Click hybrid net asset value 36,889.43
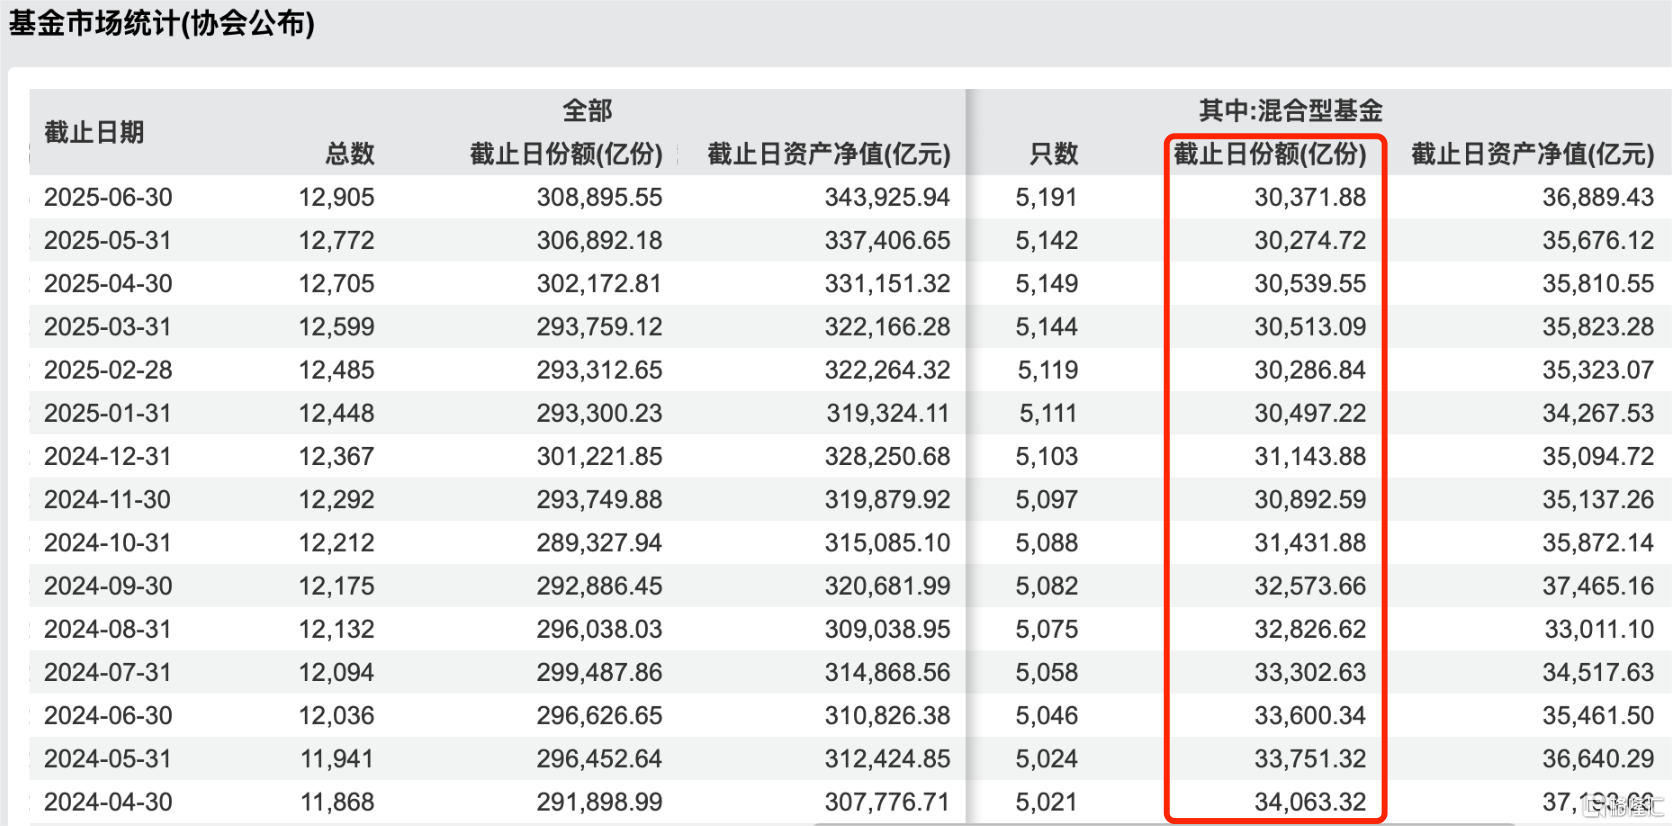The height and width of the screenshot is (826, 1672). 1598,197
